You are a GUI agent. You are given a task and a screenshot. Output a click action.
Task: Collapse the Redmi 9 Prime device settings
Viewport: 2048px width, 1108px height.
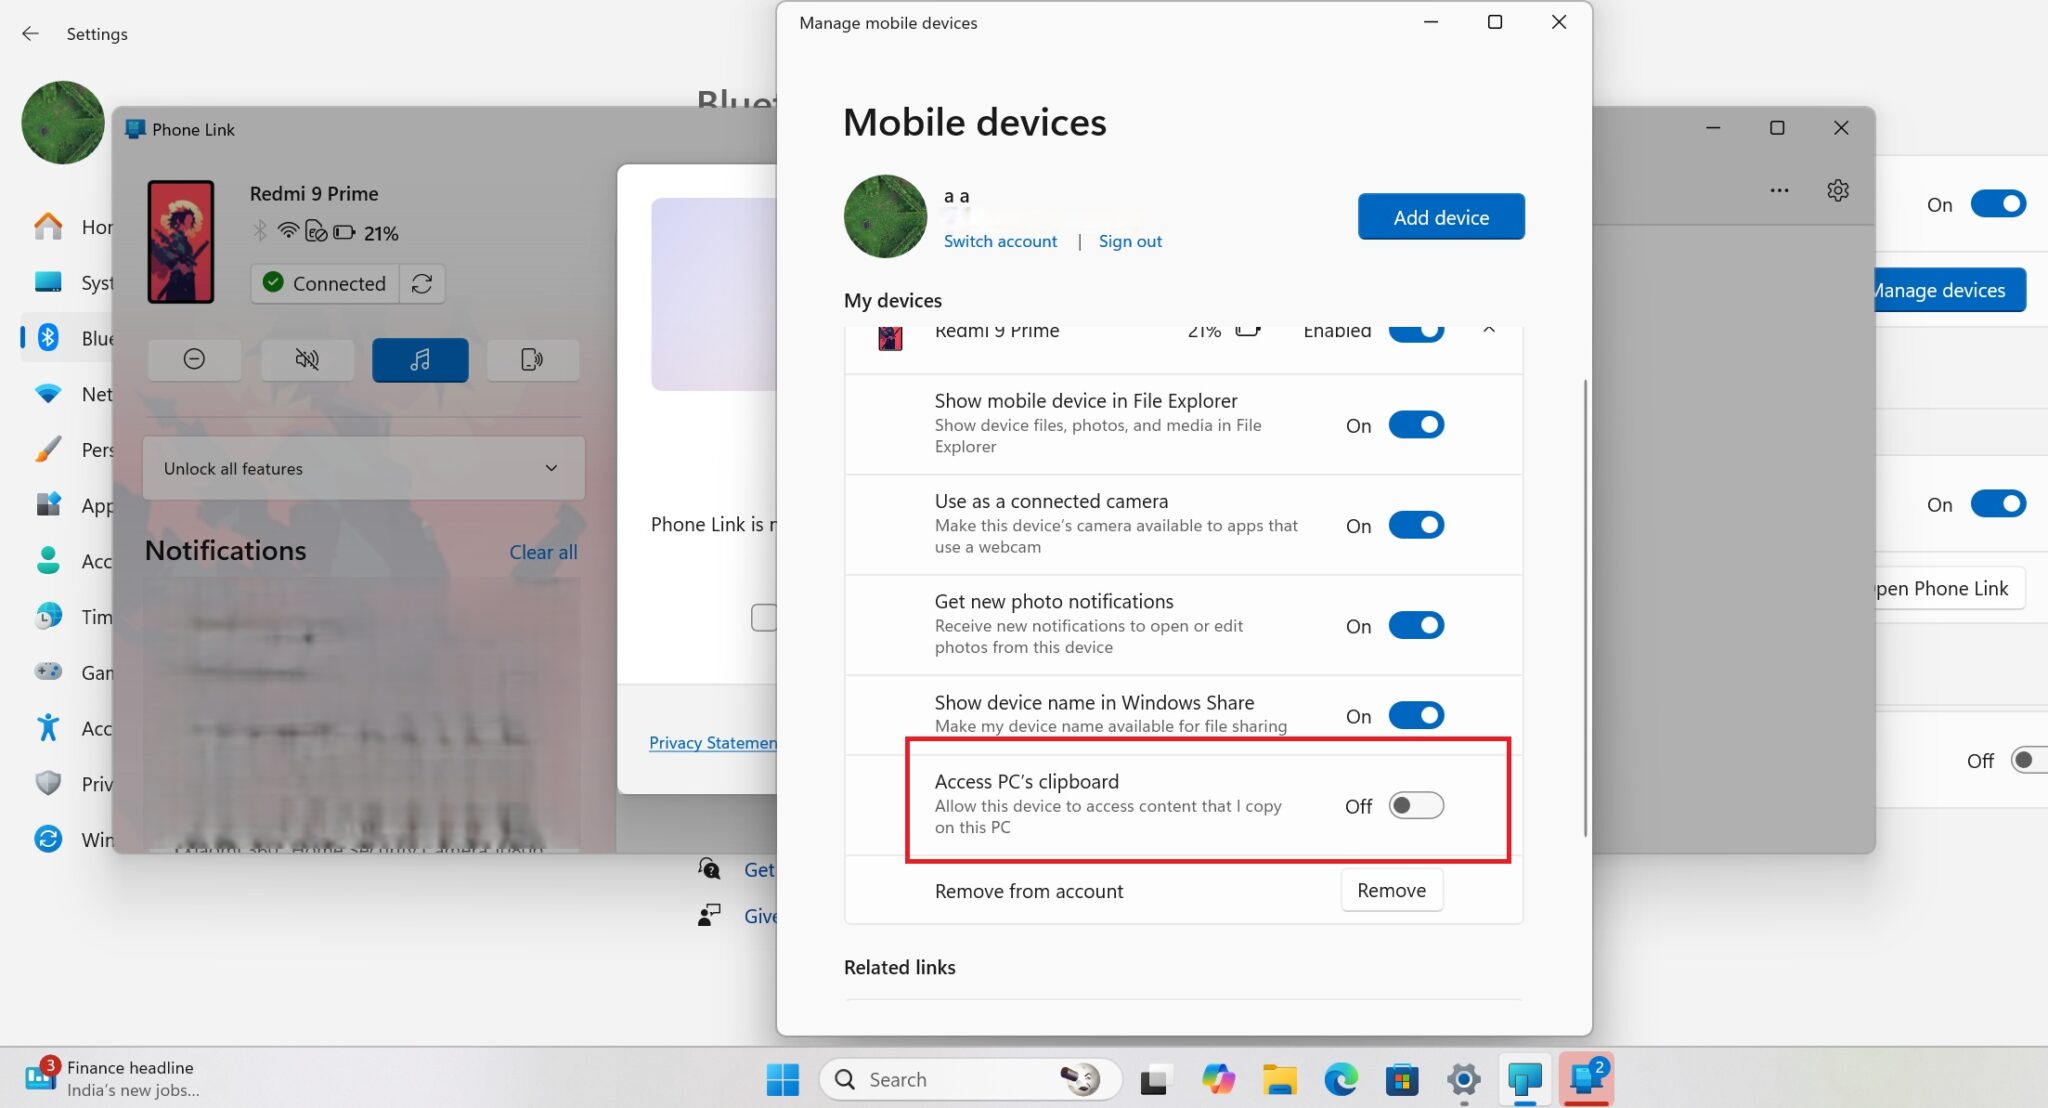coord(1488,330)
